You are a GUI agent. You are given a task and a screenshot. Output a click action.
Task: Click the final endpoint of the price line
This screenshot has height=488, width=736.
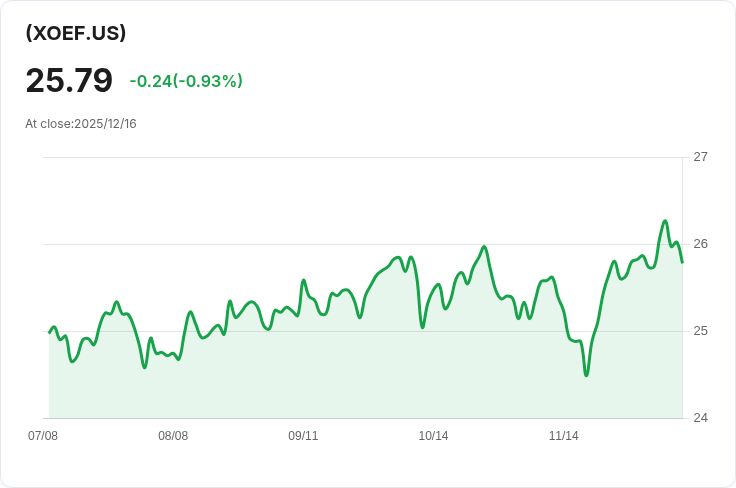(682, 262)
